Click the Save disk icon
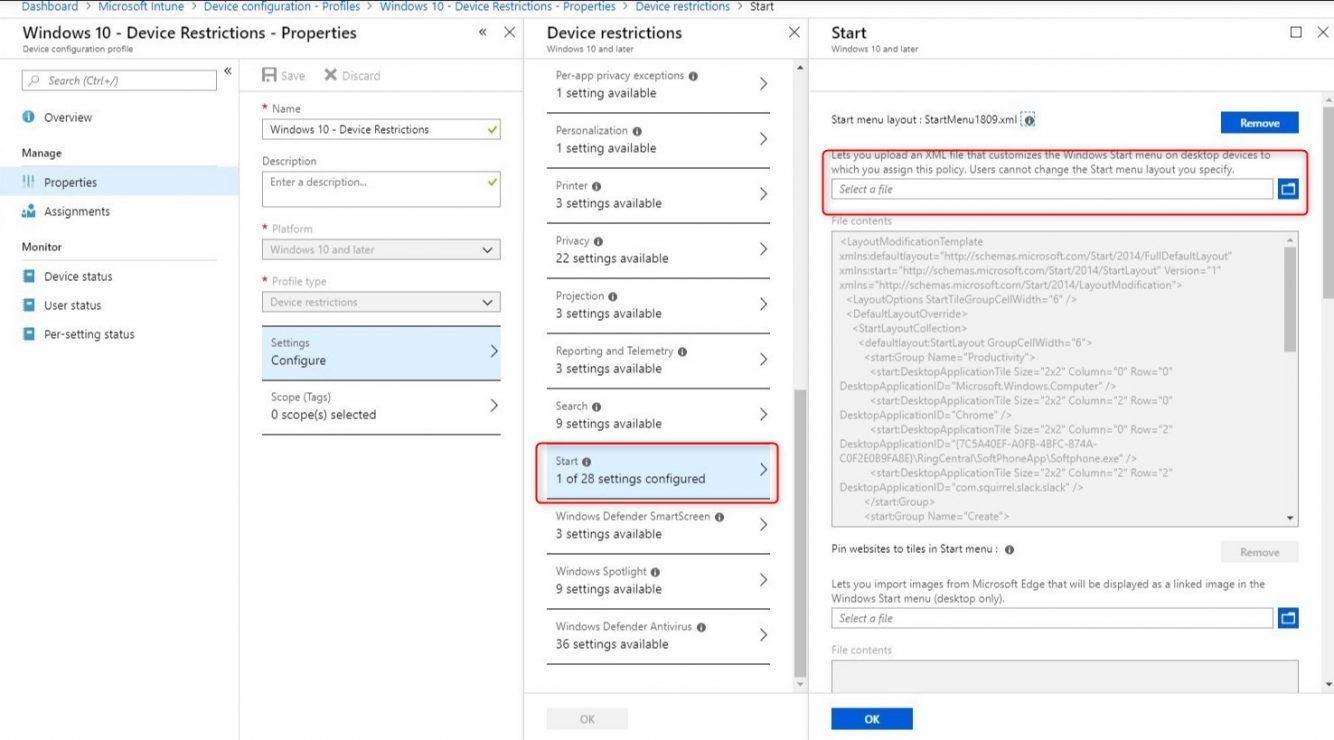Viewport: 1334px width, 740px height. pyautogui.click(x=271, y=74)
